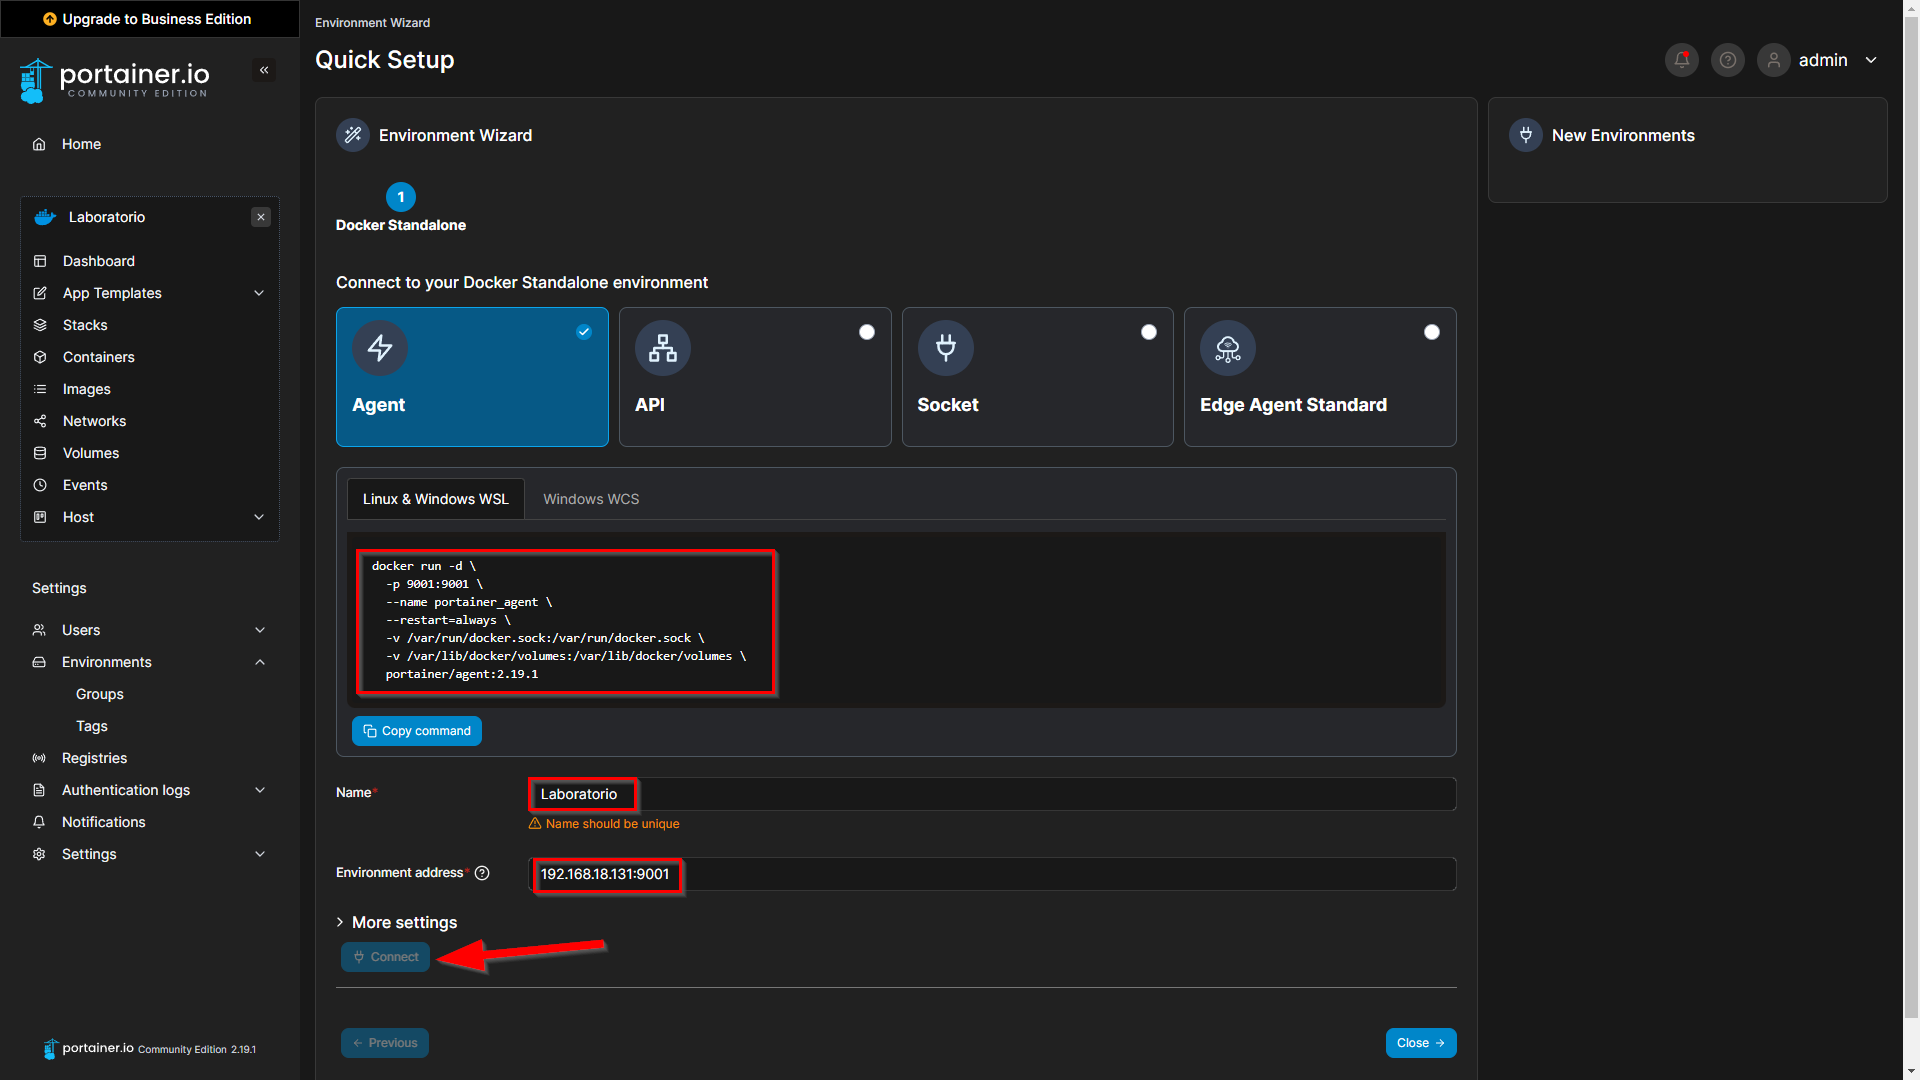Screen dimensions: 1920x1080
Task: Click the Edge Agent cloud icon
Action: point(1227,348)
